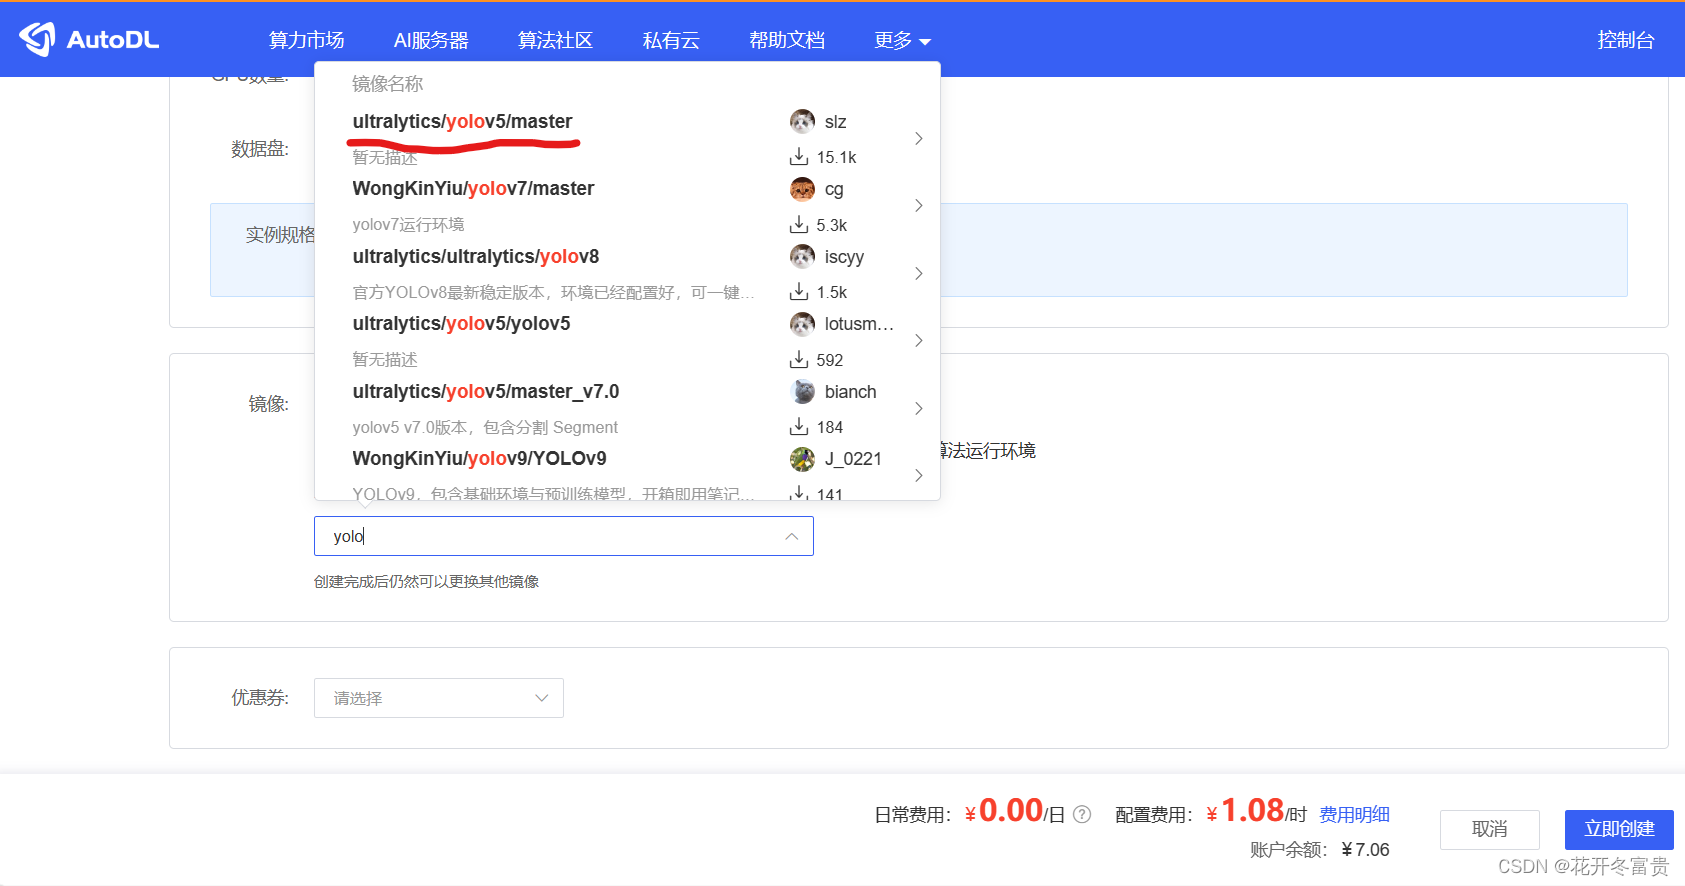Click the download icon beside 1.5k
The height and width of the screenshot is (886, 1685).
[799, 292]
